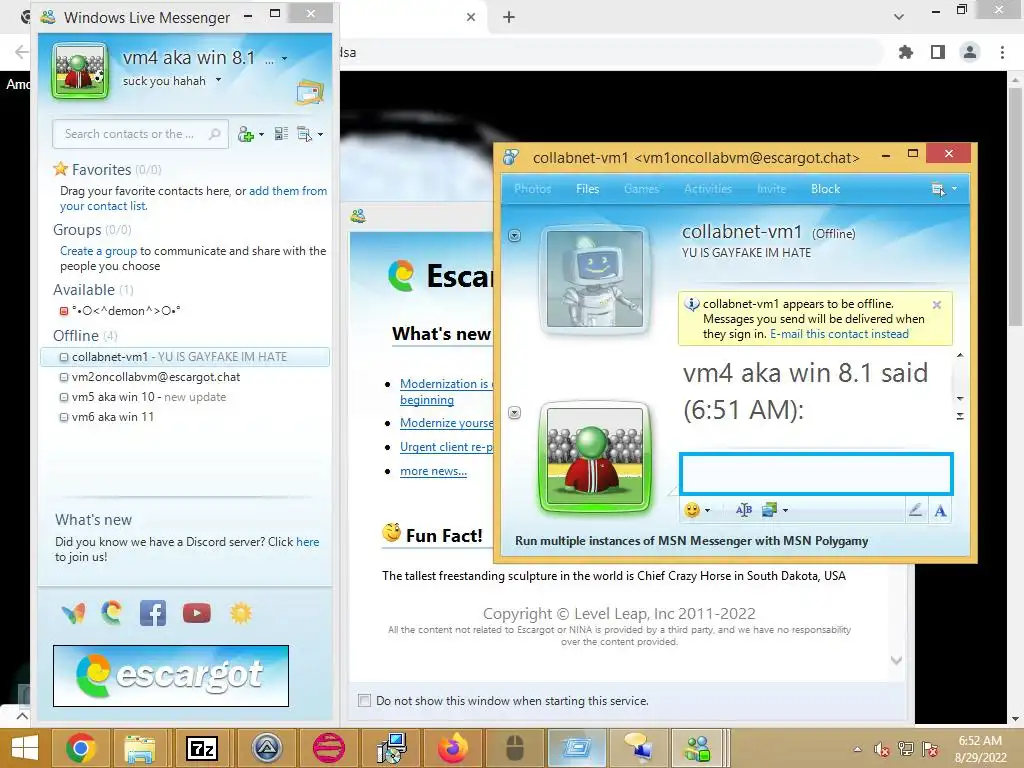The height and width of the screenshot is (768, 1024).
Task: Open the emoticon smiley picker in chat
Action: pos(692,510)
